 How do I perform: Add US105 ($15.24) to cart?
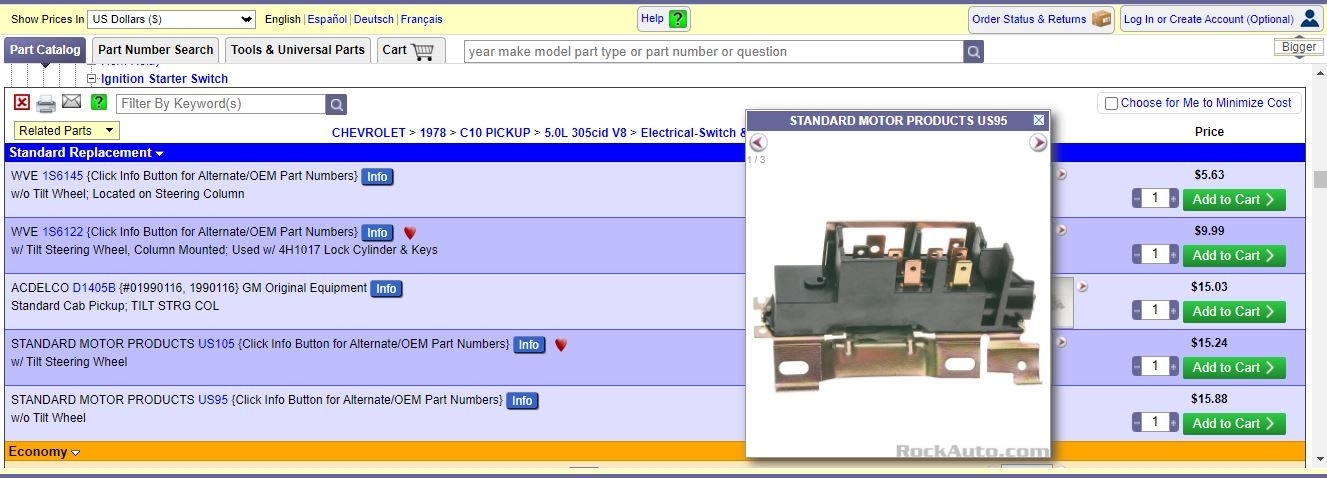point(1234,367)
